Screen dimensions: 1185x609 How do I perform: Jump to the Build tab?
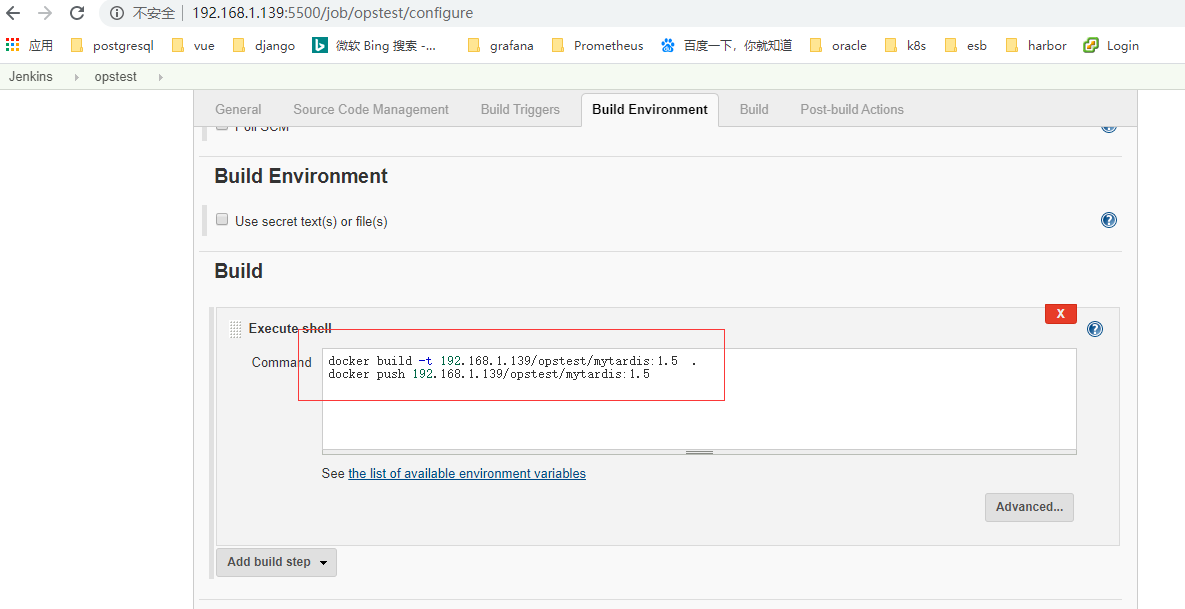754,110
